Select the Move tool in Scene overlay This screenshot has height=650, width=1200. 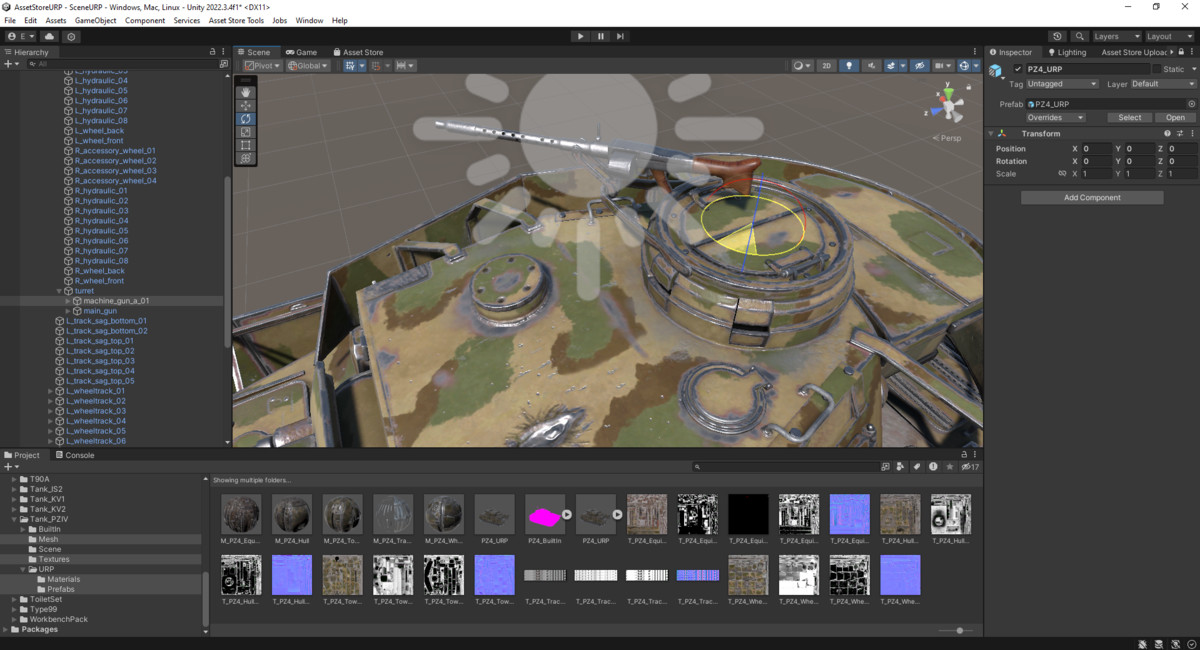point(246,105)
